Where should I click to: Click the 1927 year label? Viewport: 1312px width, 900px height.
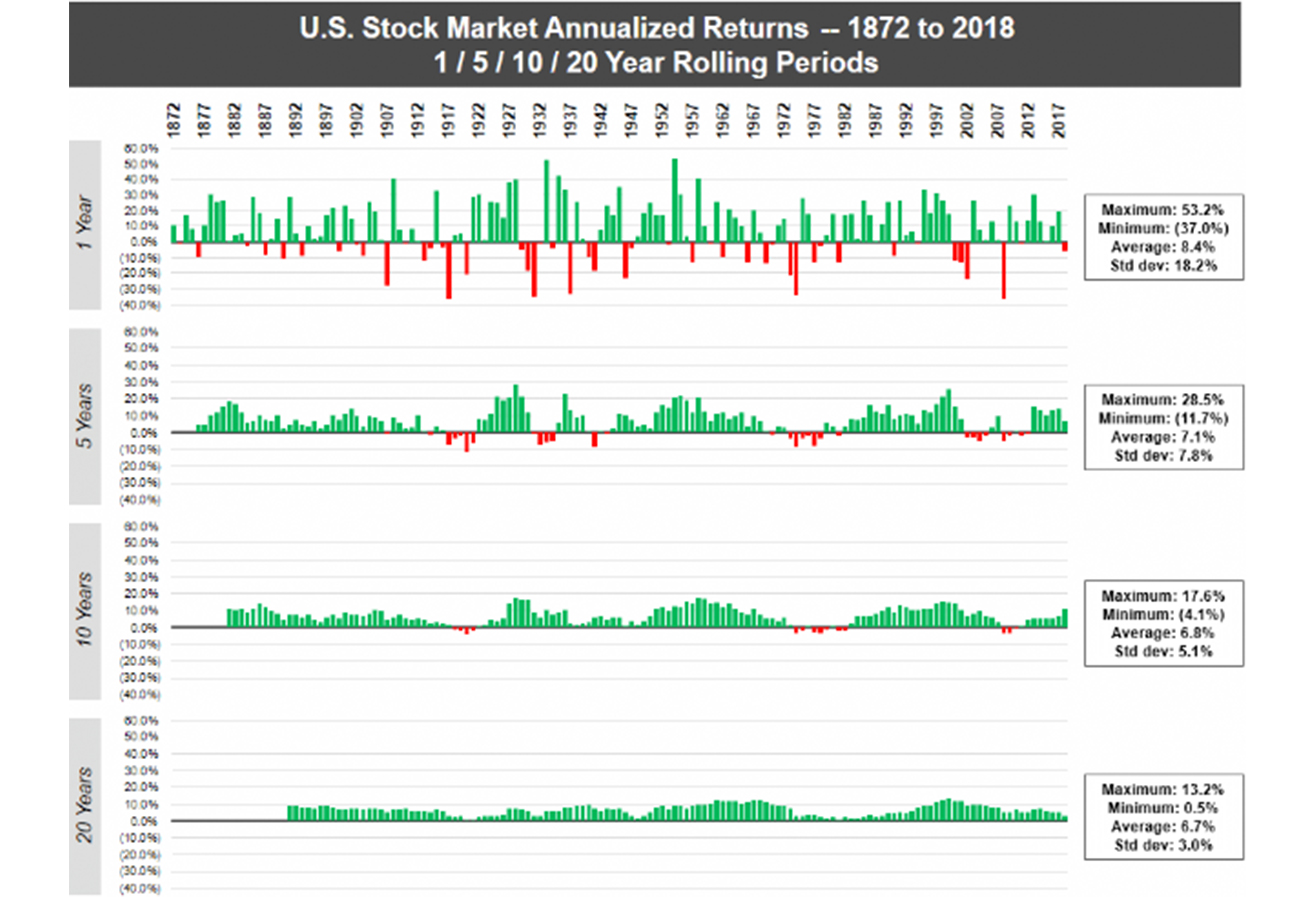(510, 119)
